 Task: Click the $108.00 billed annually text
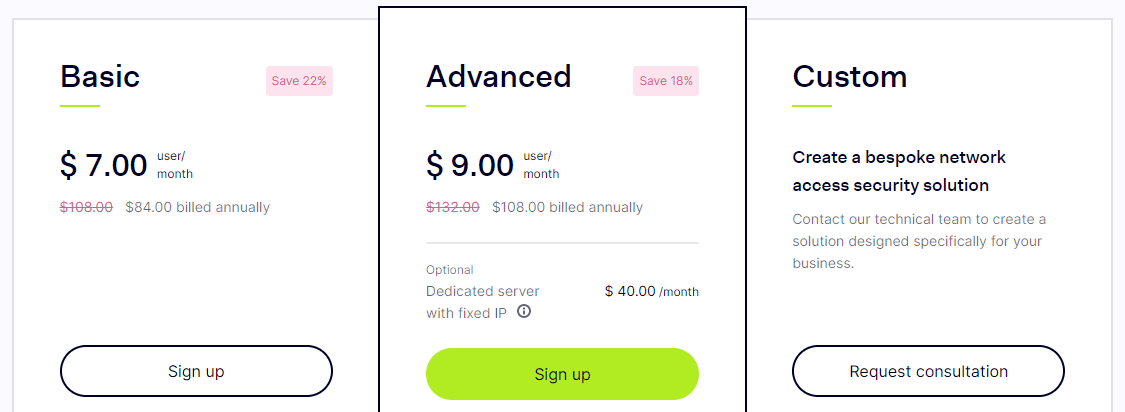(568, 207)
